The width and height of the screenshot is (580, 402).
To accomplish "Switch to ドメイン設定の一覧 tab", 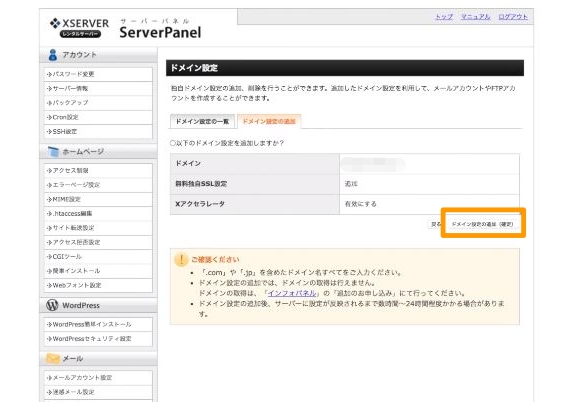I will (202, 121).
